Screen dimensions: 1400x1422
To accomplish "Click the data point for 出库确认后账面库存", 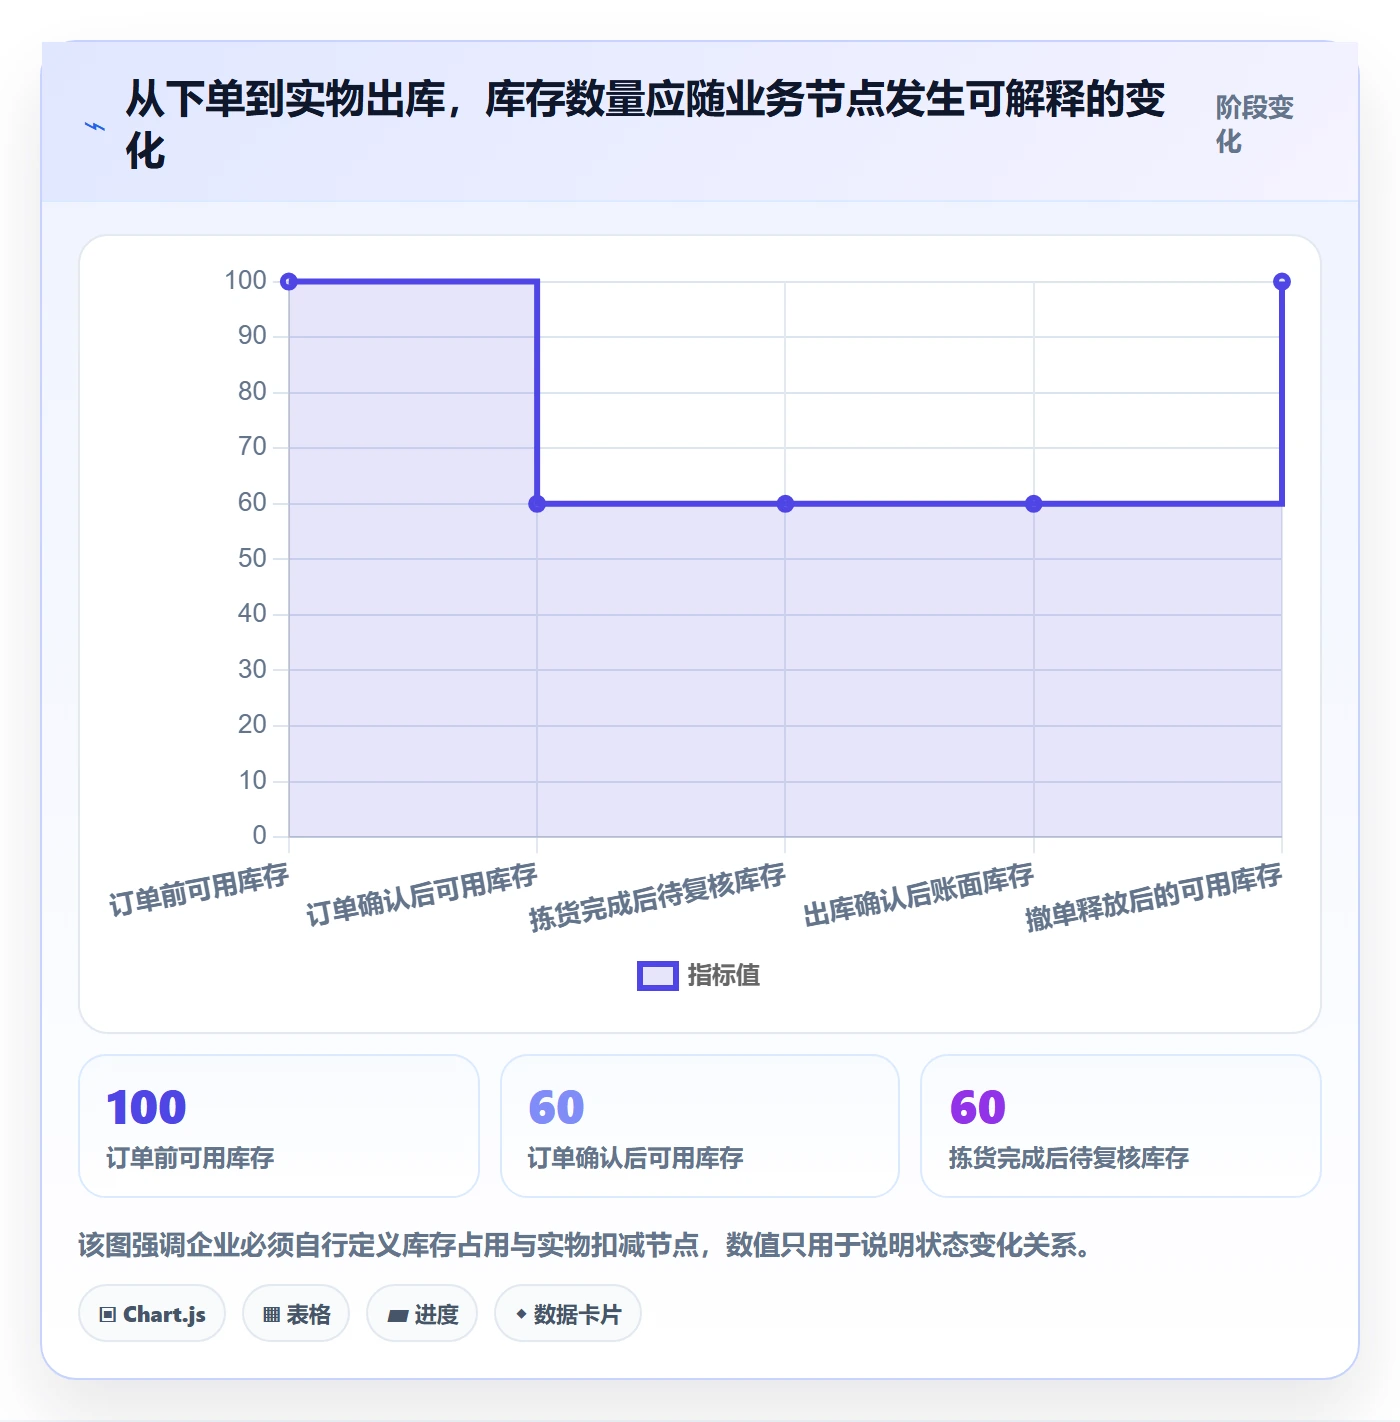I will pos(1034,504).
